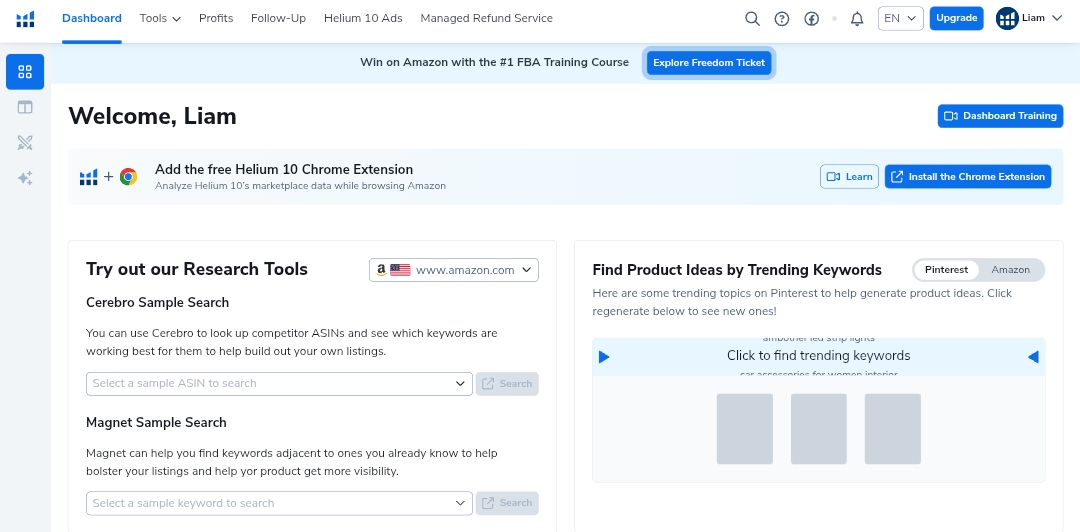This screenshot has width=1080, height=532.
Task: Open the sparkle AI sidebar icon
Action: (x=25, y=178)
